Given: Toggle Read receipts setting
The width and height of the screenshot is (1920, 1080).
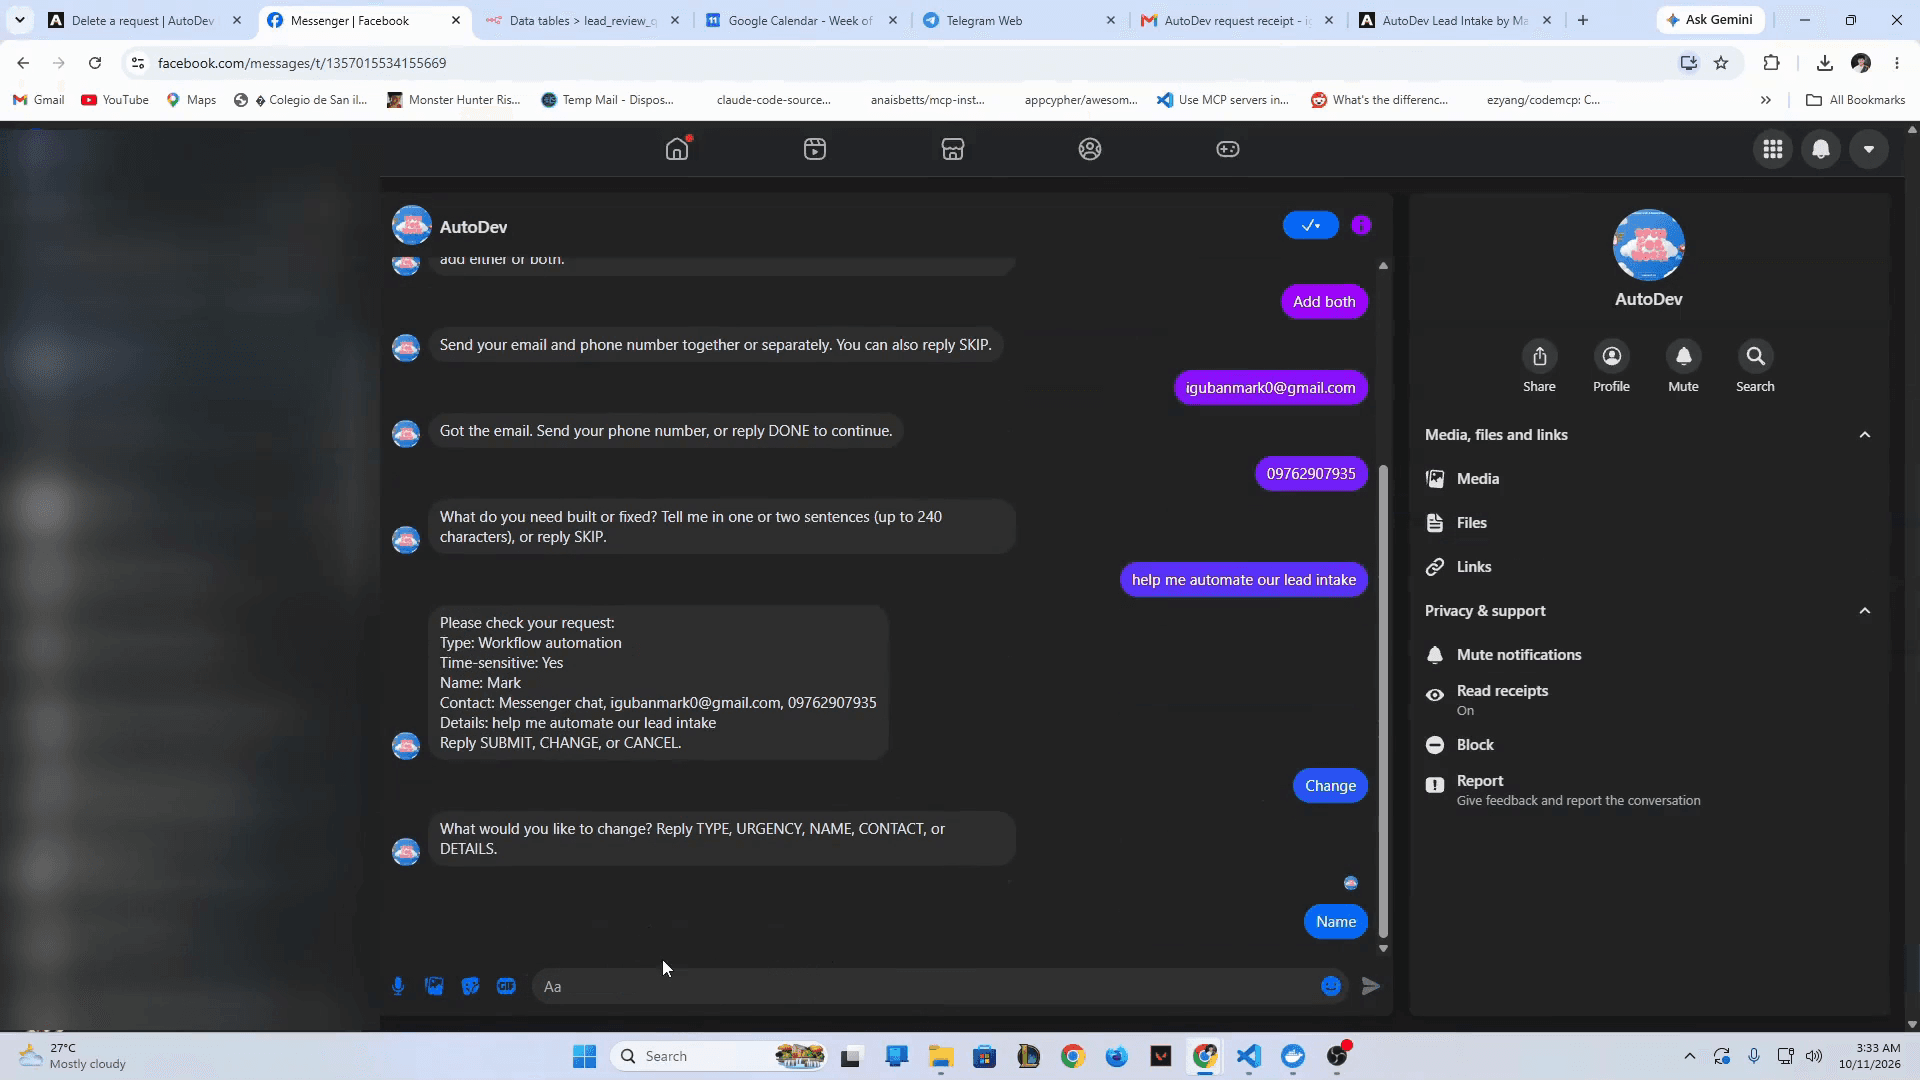Looking at the screenshot, I should (x=1648, y=700).
